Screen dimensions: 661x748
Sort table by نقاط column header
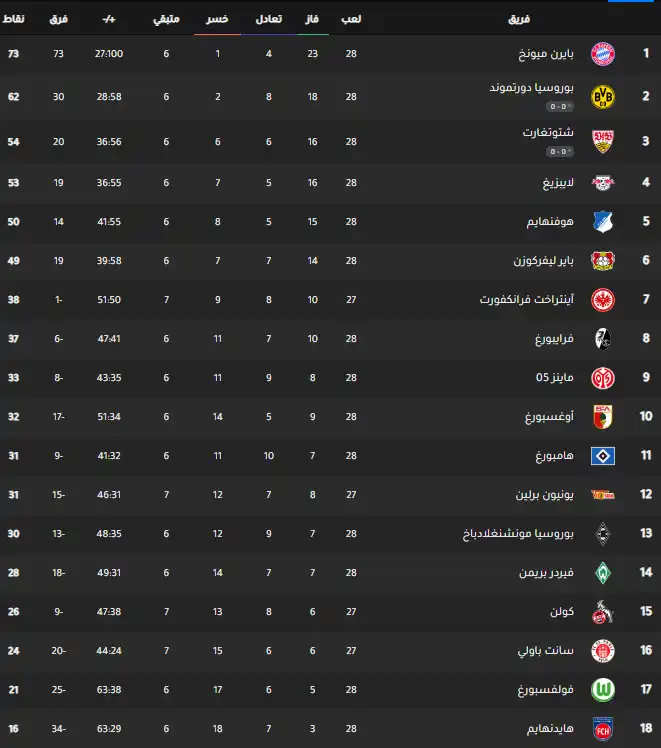coord(17,19)
